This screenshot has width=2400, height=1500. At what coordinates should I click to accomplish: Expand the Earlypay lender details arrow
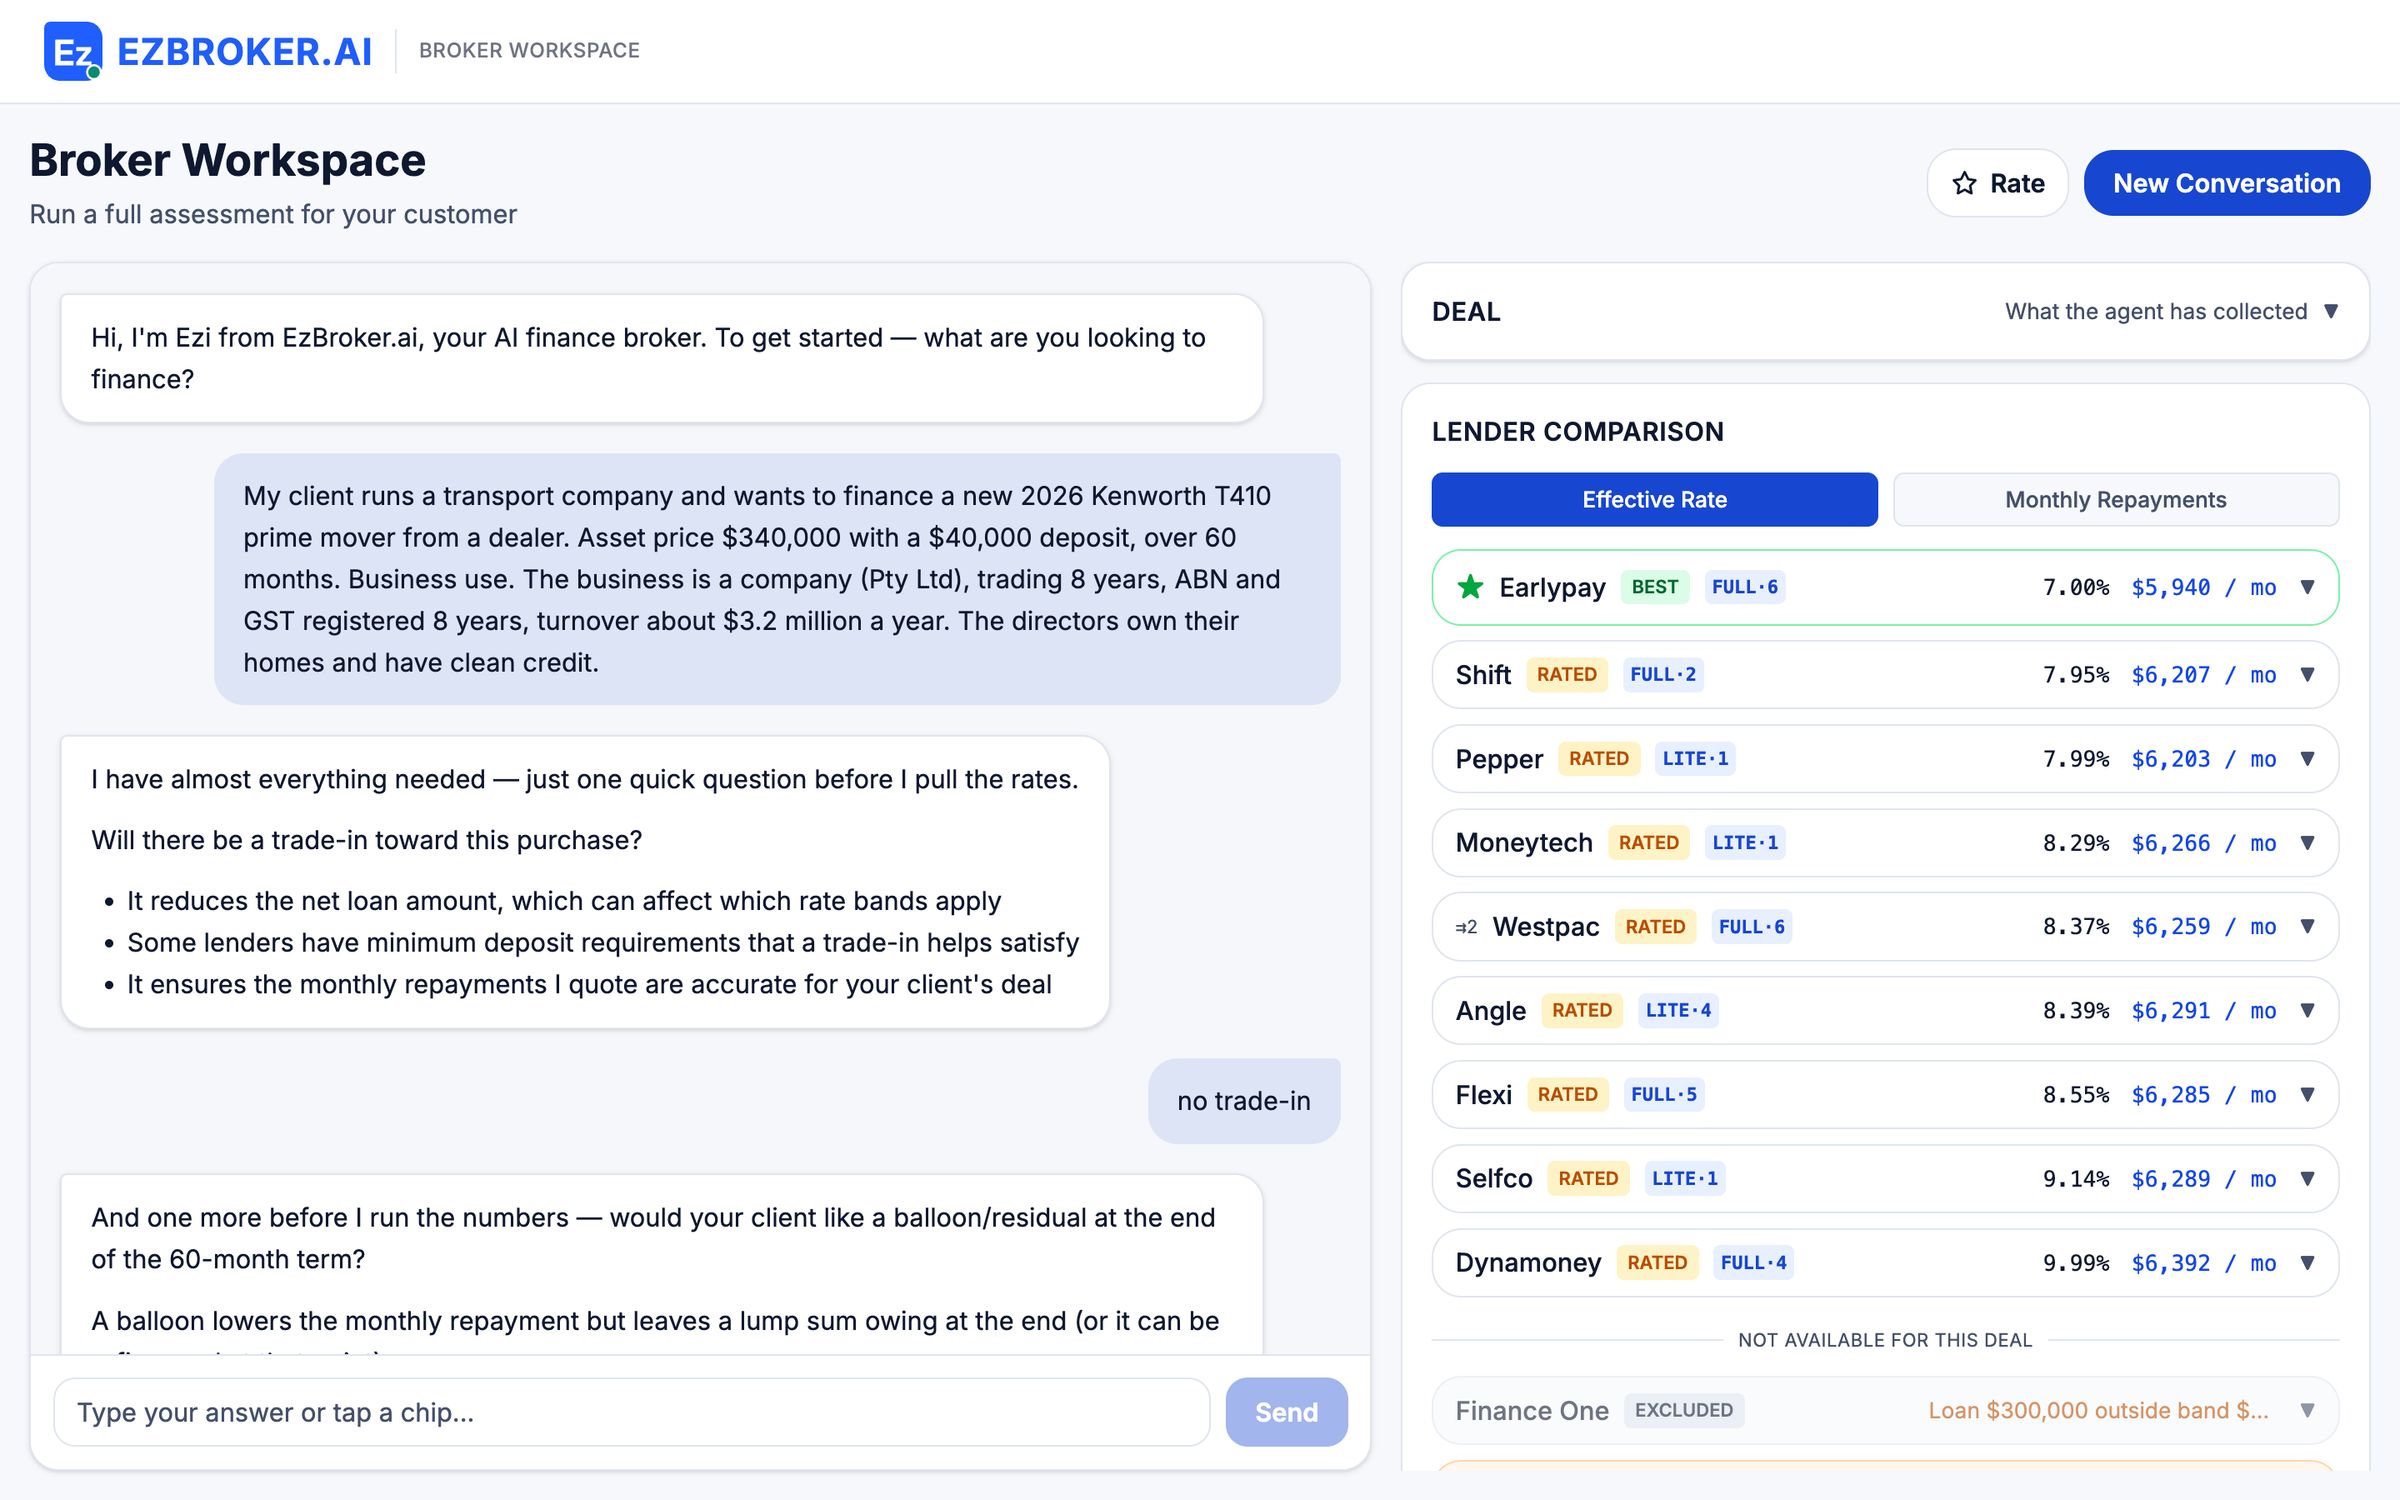tap(2308, 587)
